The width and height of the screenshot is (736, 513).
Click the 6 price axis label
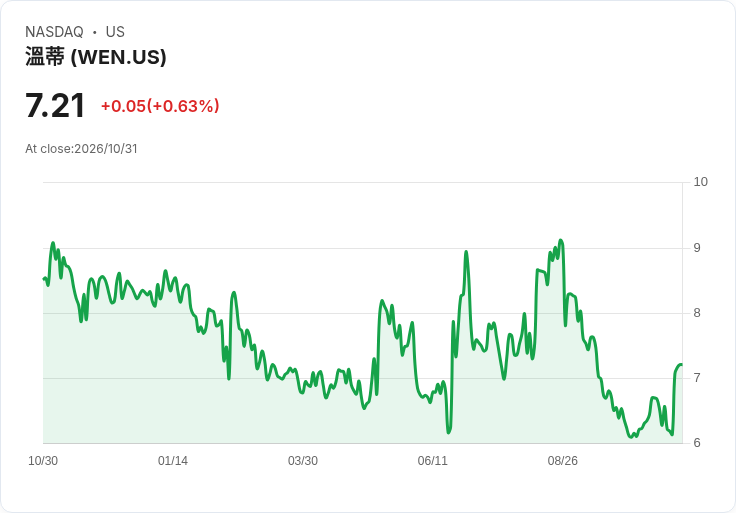tap(697, 443)
